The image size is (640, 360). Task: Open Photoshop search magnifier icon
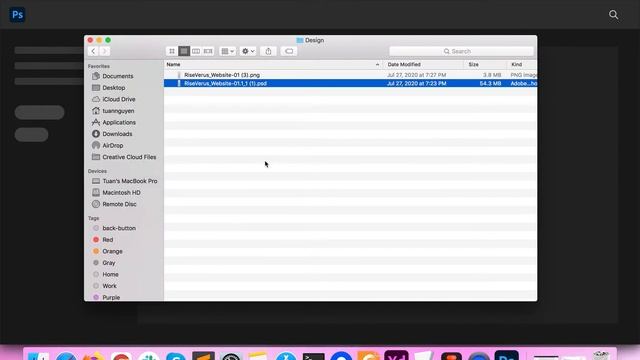click(x=613, y=15)
